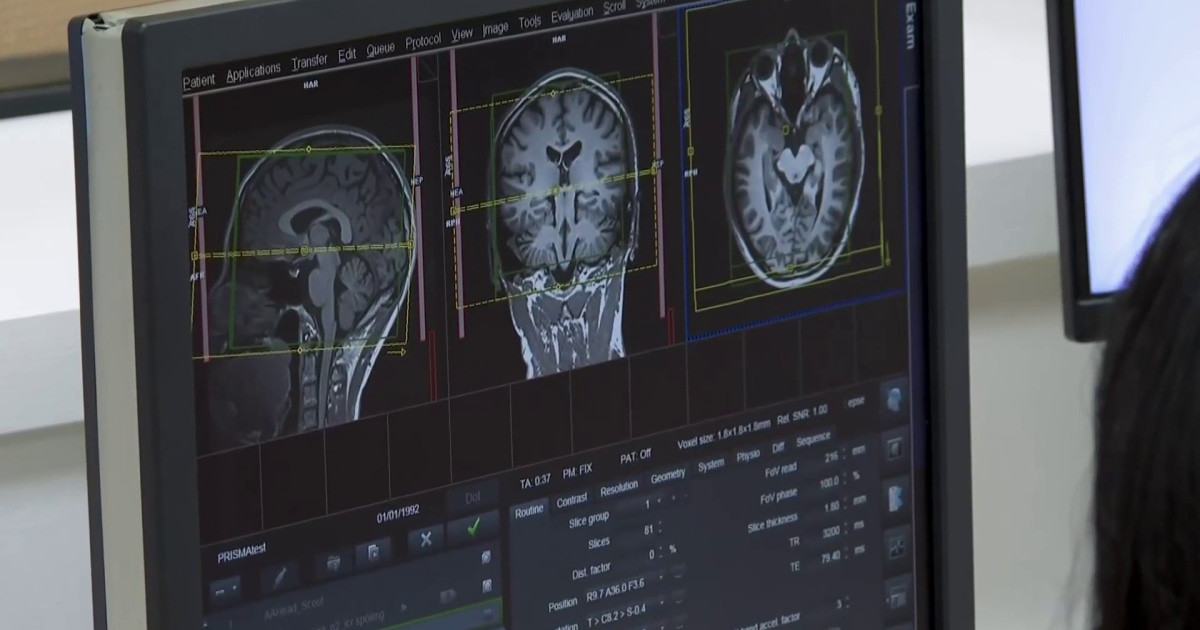The width and height of the screenshot is (1200, 630).
Task: Click the green checkmark apply button
Action: pyautogui.click(x=474, y=526)
